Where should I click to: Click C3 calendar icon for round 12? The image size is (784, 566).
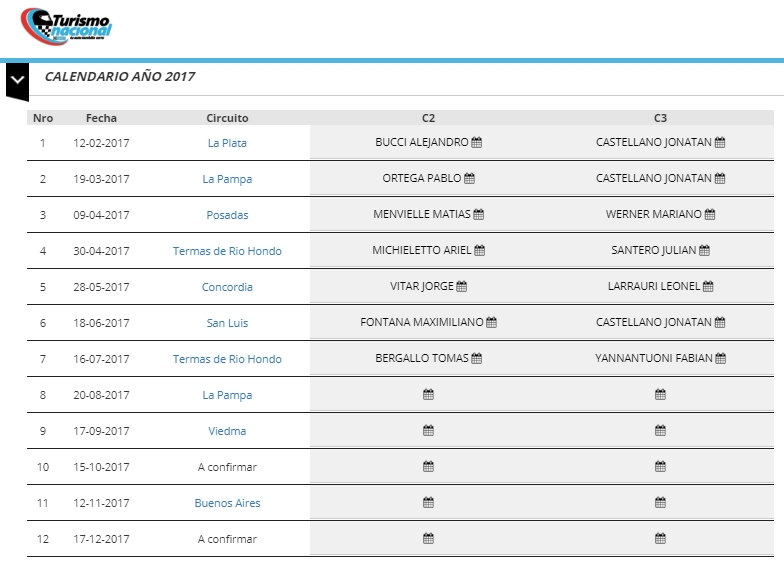point(660,539)
